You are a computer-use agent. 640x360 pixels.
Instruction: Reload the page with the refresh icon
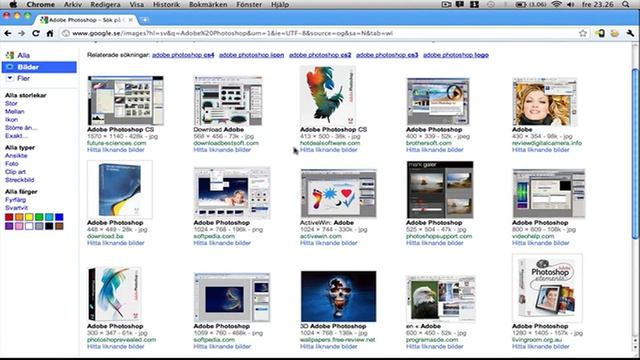click(36, 33)
